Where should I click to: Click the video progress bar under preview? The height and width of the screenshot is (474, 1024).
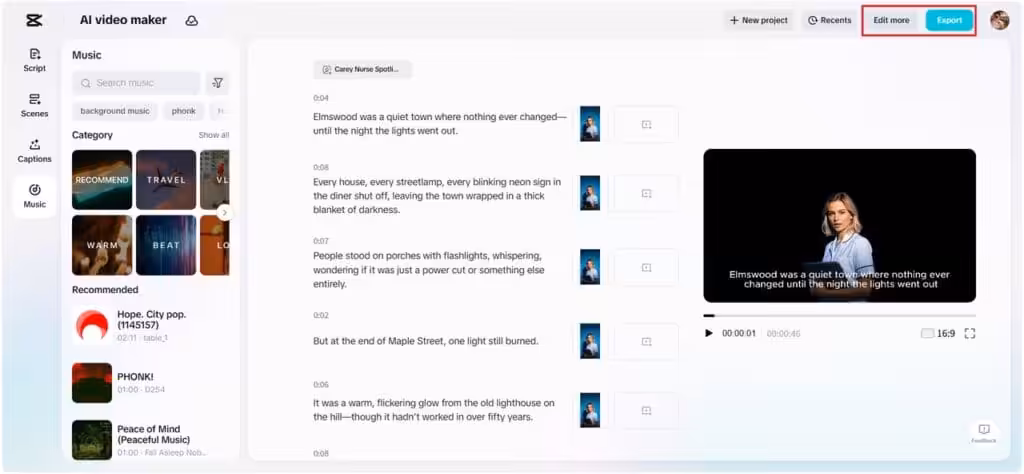coord(839,316)
